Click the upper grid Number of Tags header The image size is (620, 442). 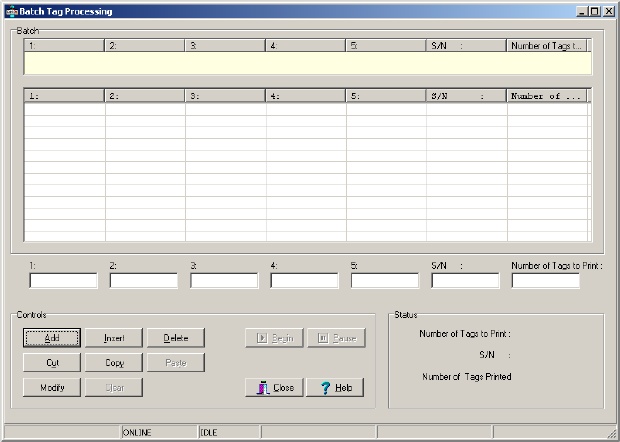click(547, 45)
